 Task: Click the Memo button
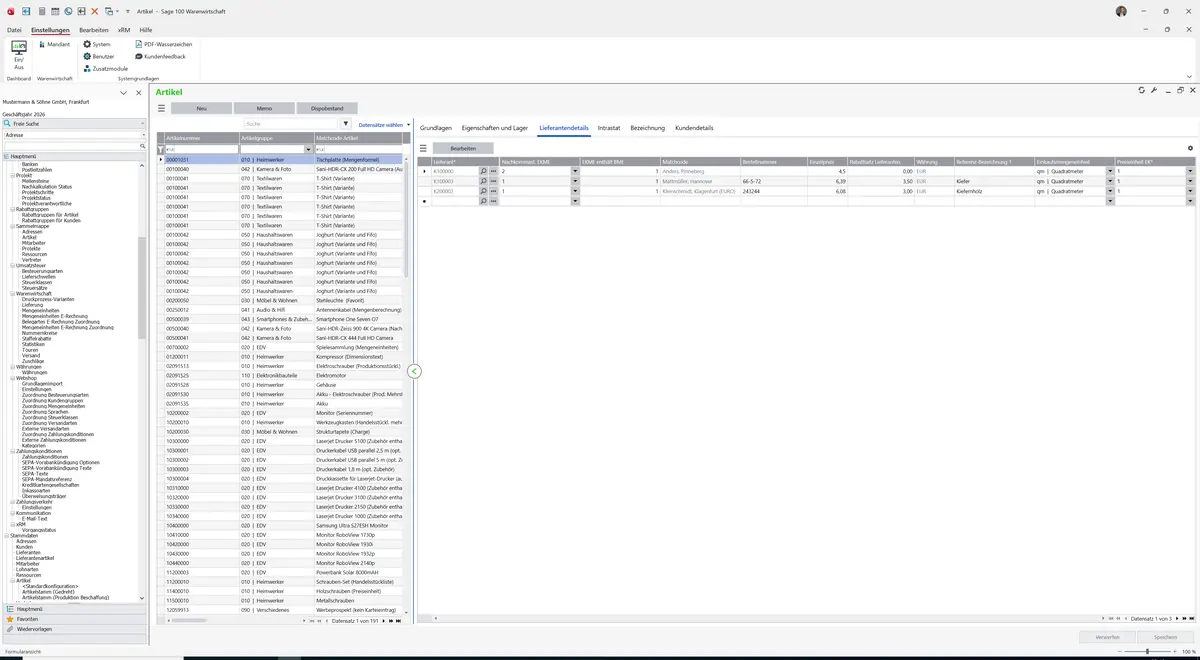tap(264, 108)
